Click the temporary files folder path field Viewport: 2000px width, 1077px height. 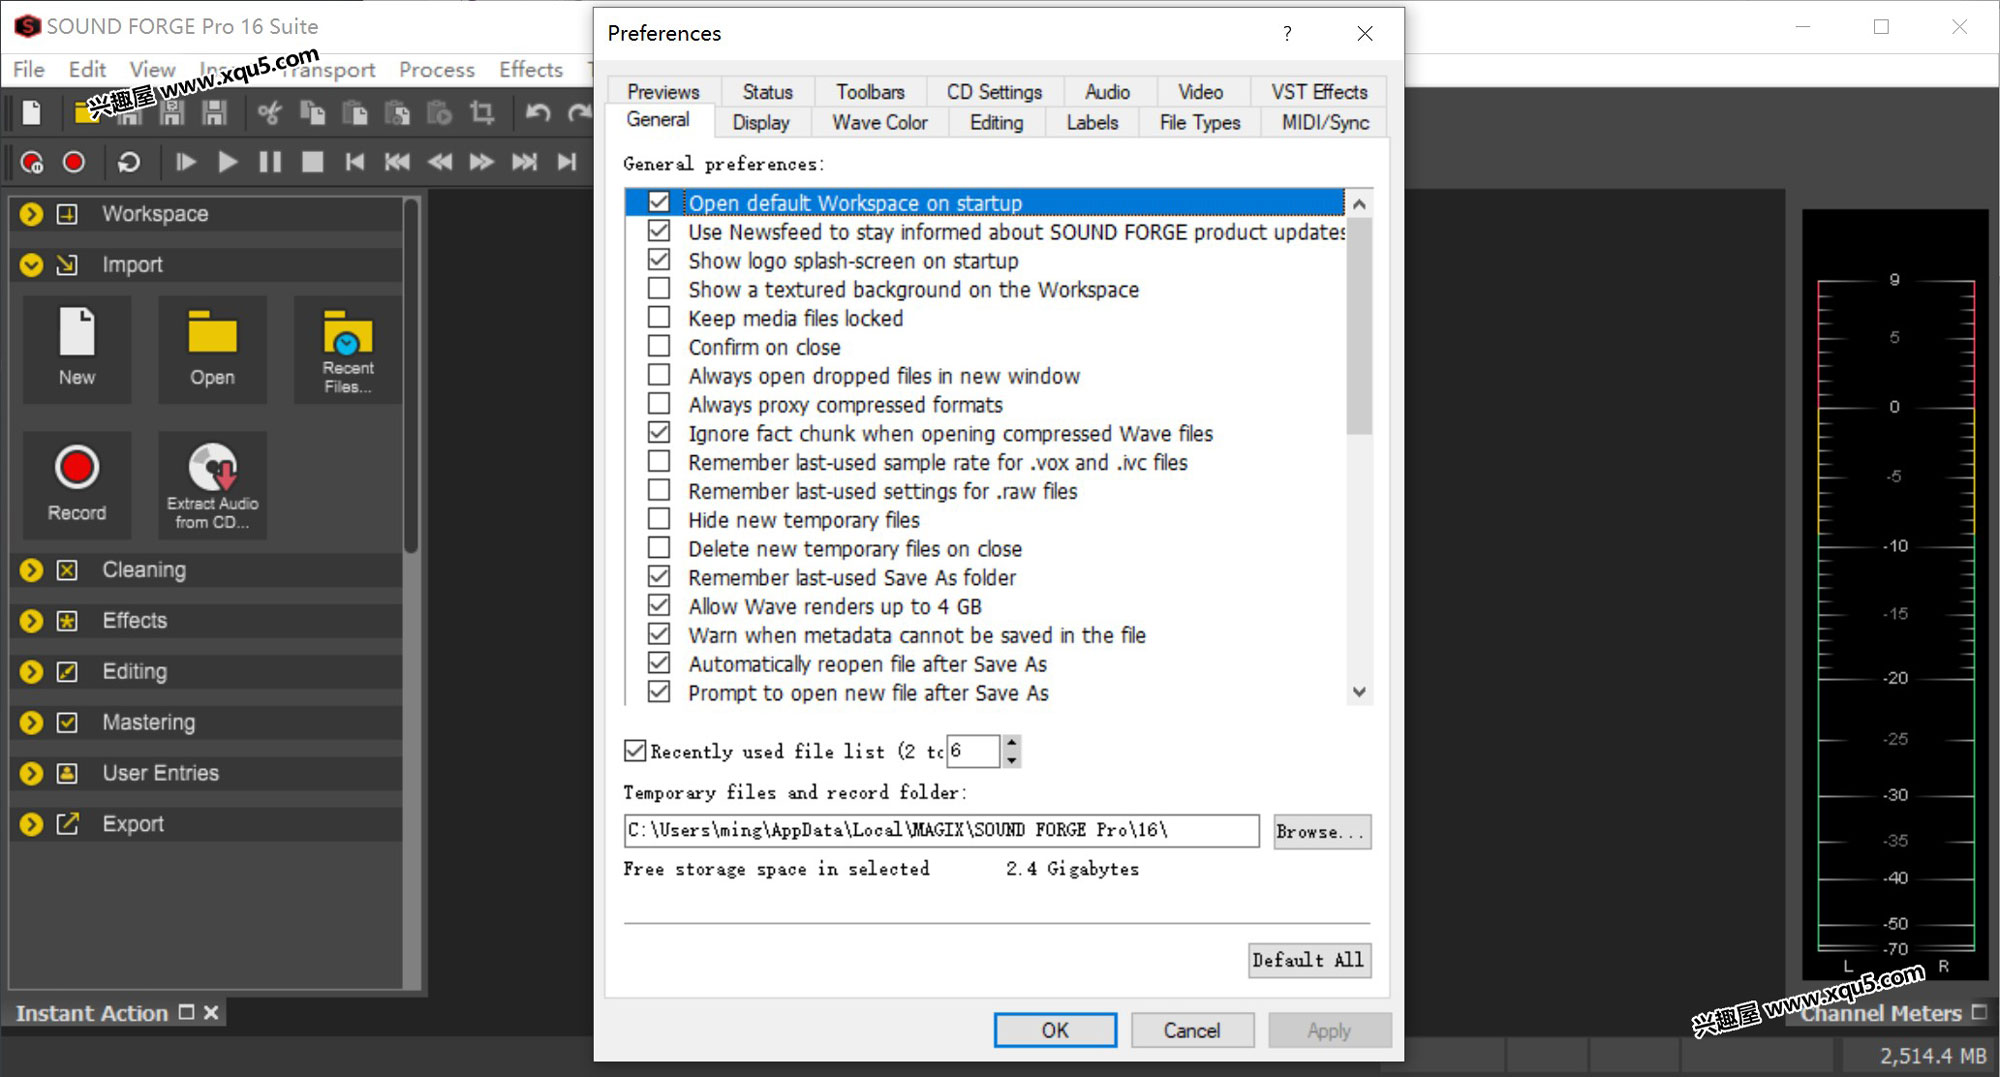pos(941,831)
